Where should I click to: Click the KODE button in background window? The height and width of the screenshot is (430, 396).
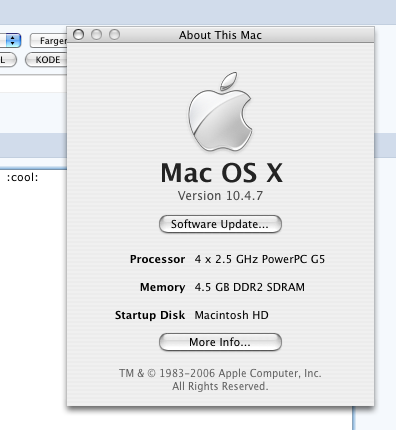46,60
